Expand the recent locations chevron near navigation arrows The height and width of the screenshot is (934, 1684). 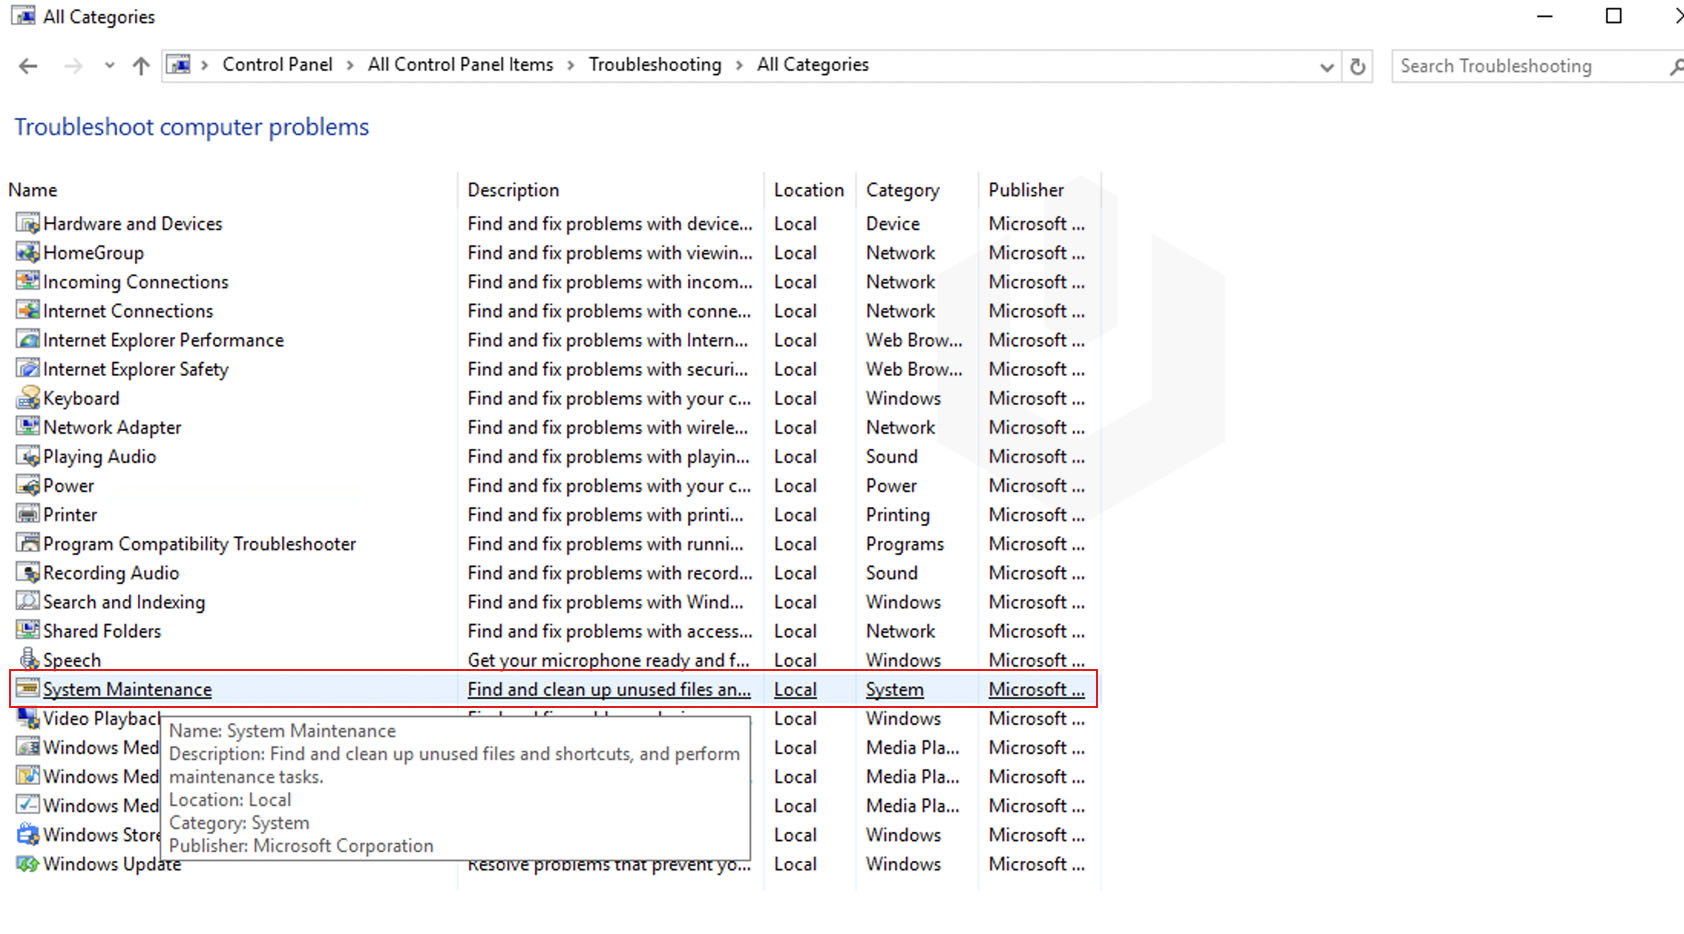click(x=109, y=65)
